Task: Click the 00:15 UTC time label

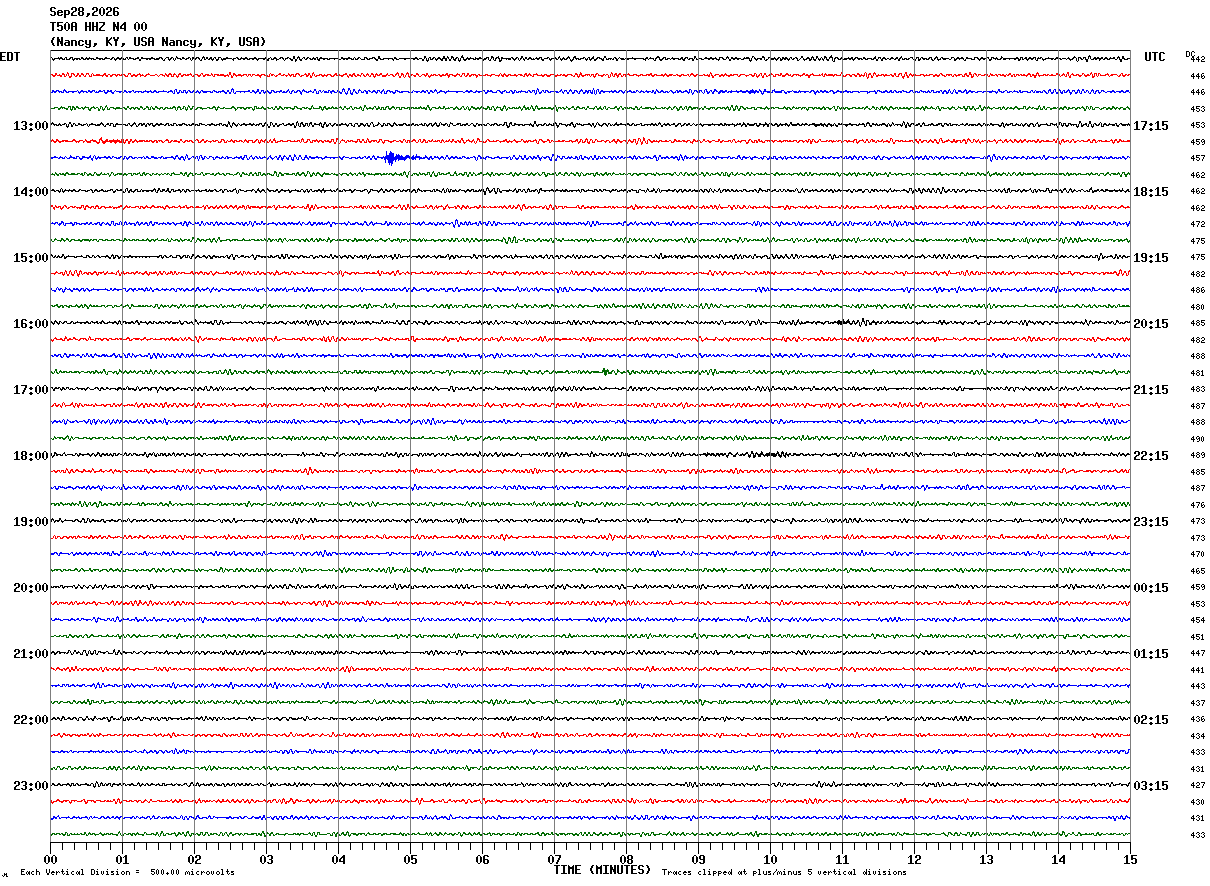Action: [1150, 588]
